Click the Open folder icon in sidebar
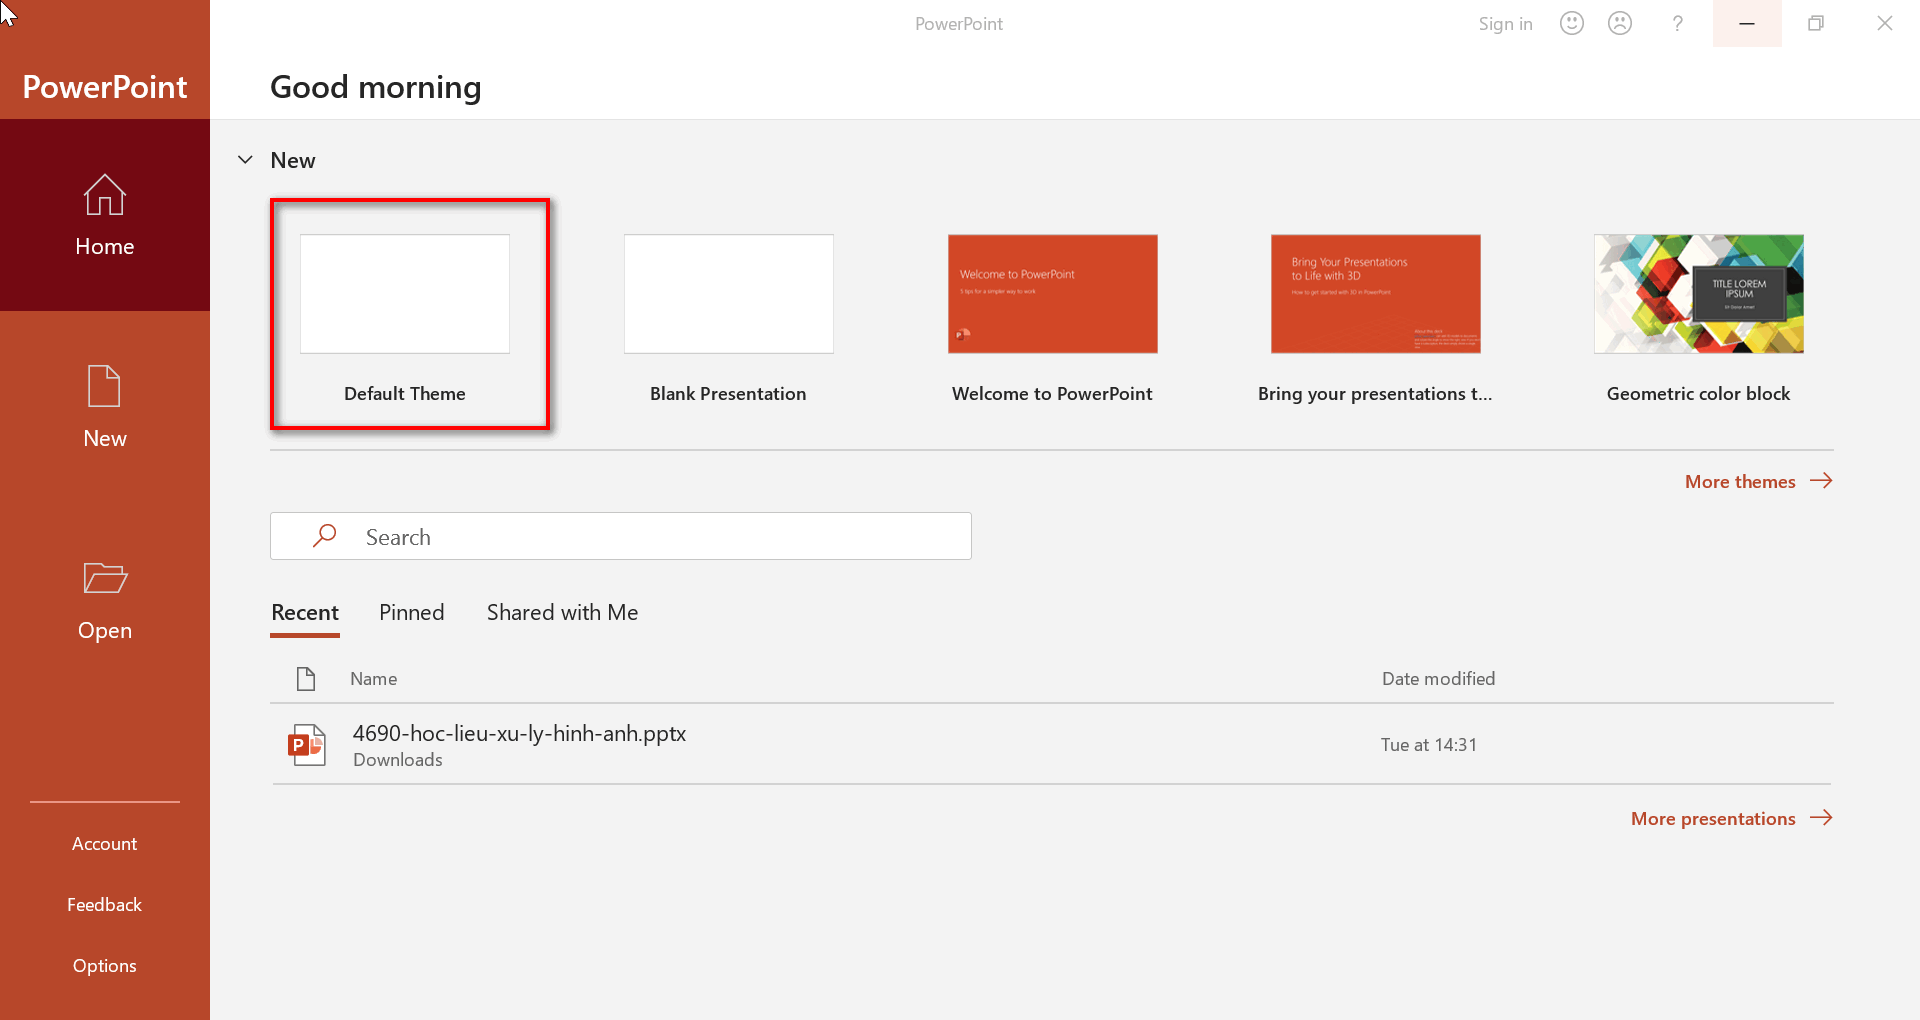This screenshot has width=1920, height=1020. click(105, 578)
